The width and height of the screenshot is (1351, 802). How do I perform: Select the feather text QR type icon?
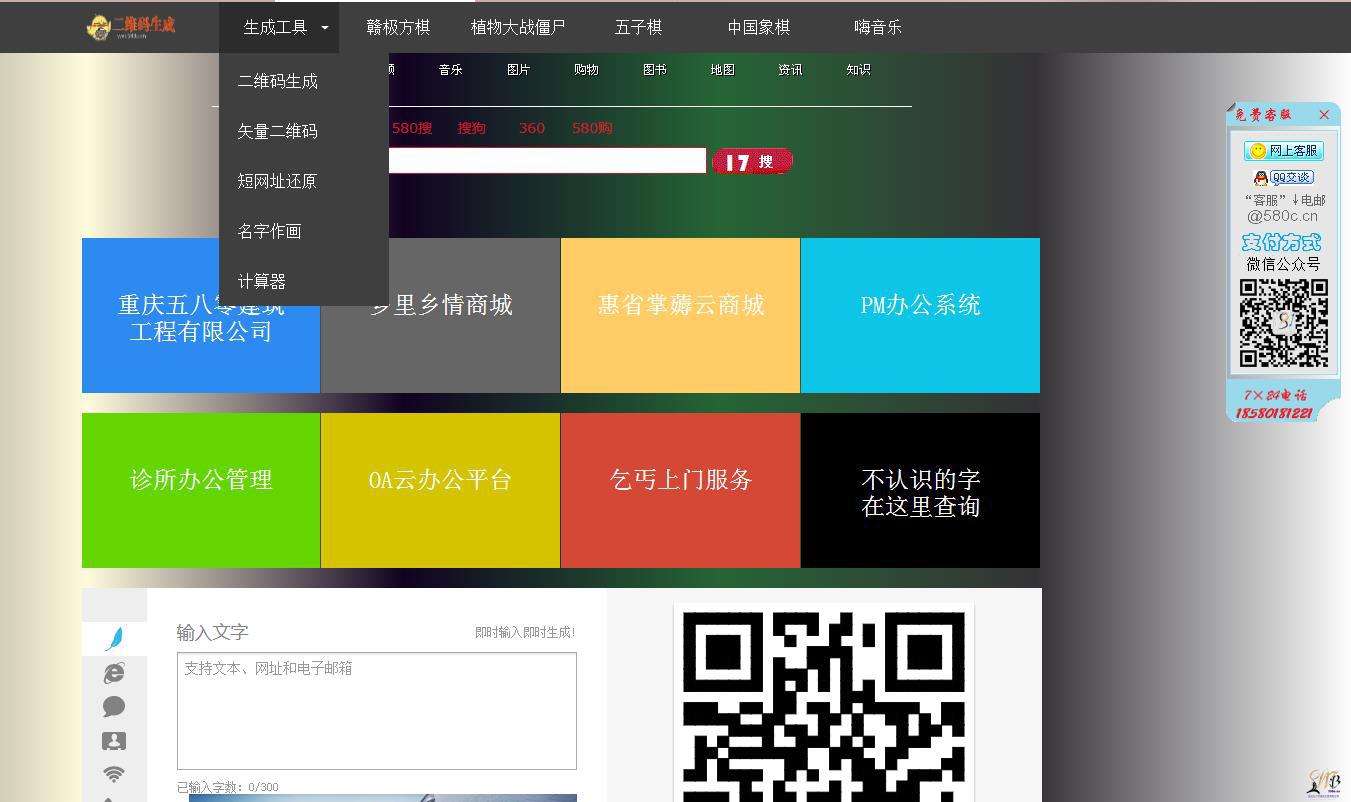[x=114, y=638]
